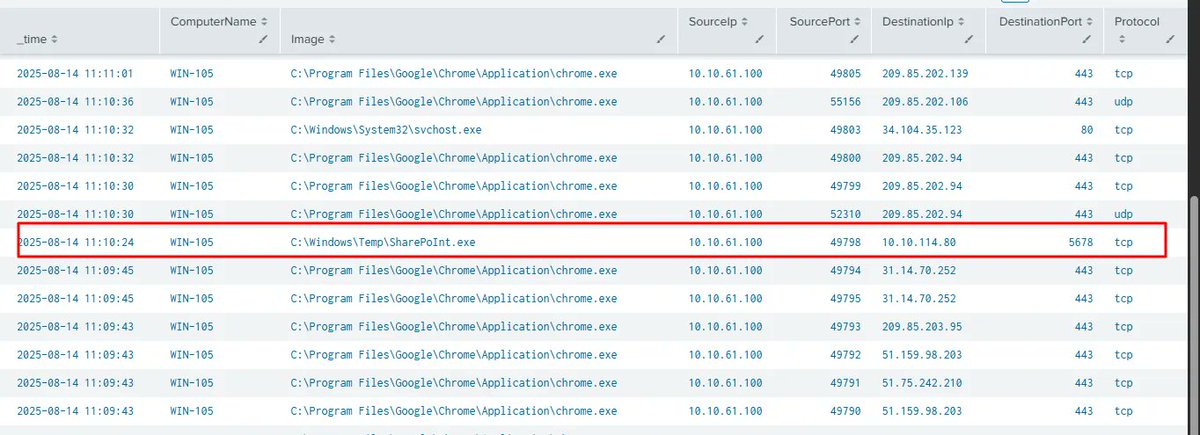
Task: Open the pencil edit icon for SourceIp column
Action: (760, 39)
